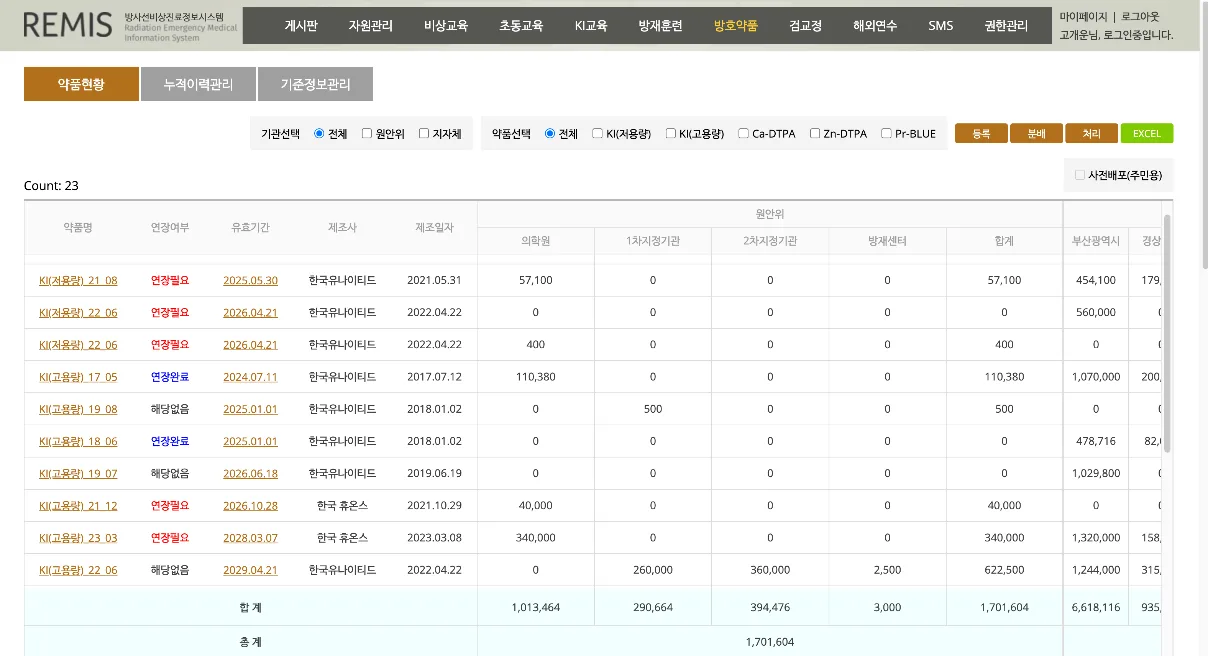This screenshot has height=656, width=1208.
Task: Check the Ca-DTPA filter
Action: (x=743, y=133)
